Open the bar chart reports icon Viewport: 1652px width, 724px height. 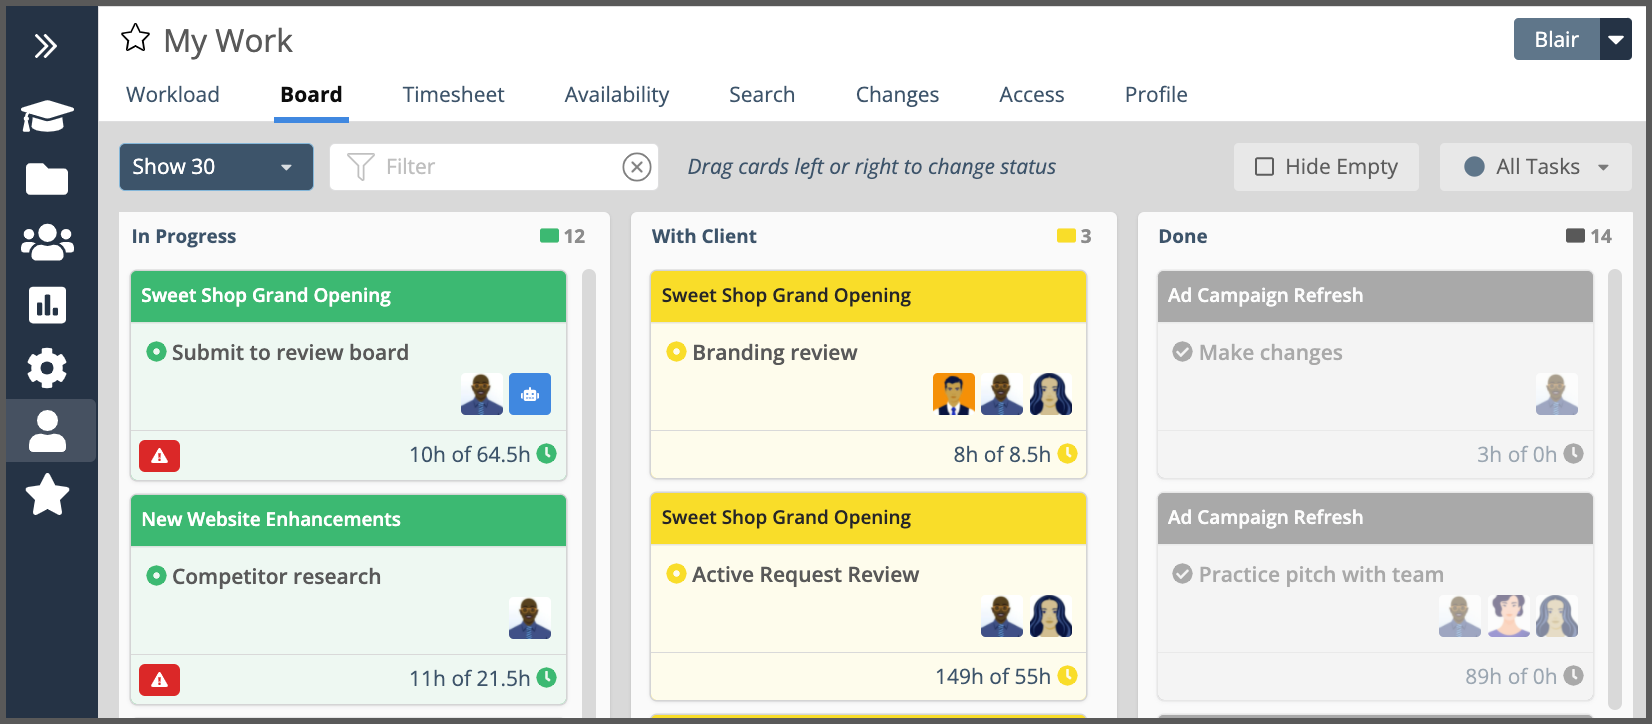point(47,305)
